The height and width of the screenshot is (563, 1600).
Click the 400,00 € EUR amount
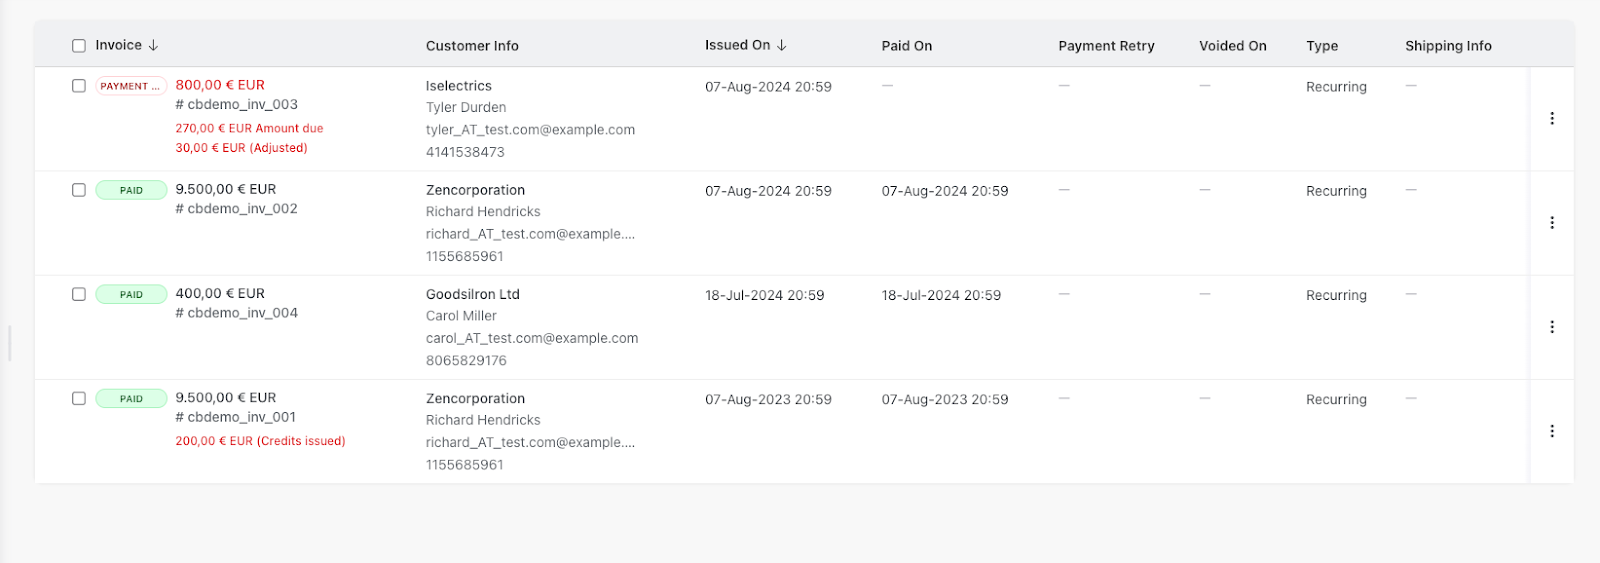[x=220, y=293]
